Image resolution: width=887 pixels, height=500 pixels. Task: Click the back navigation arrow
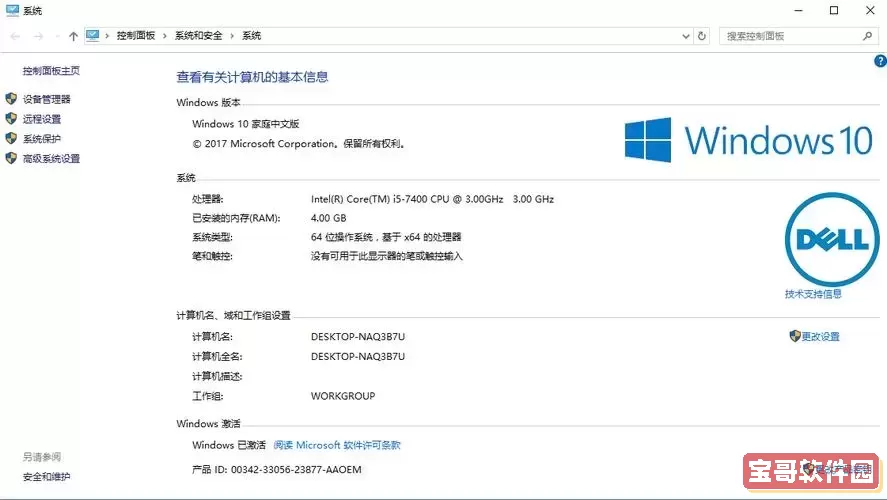15,36
